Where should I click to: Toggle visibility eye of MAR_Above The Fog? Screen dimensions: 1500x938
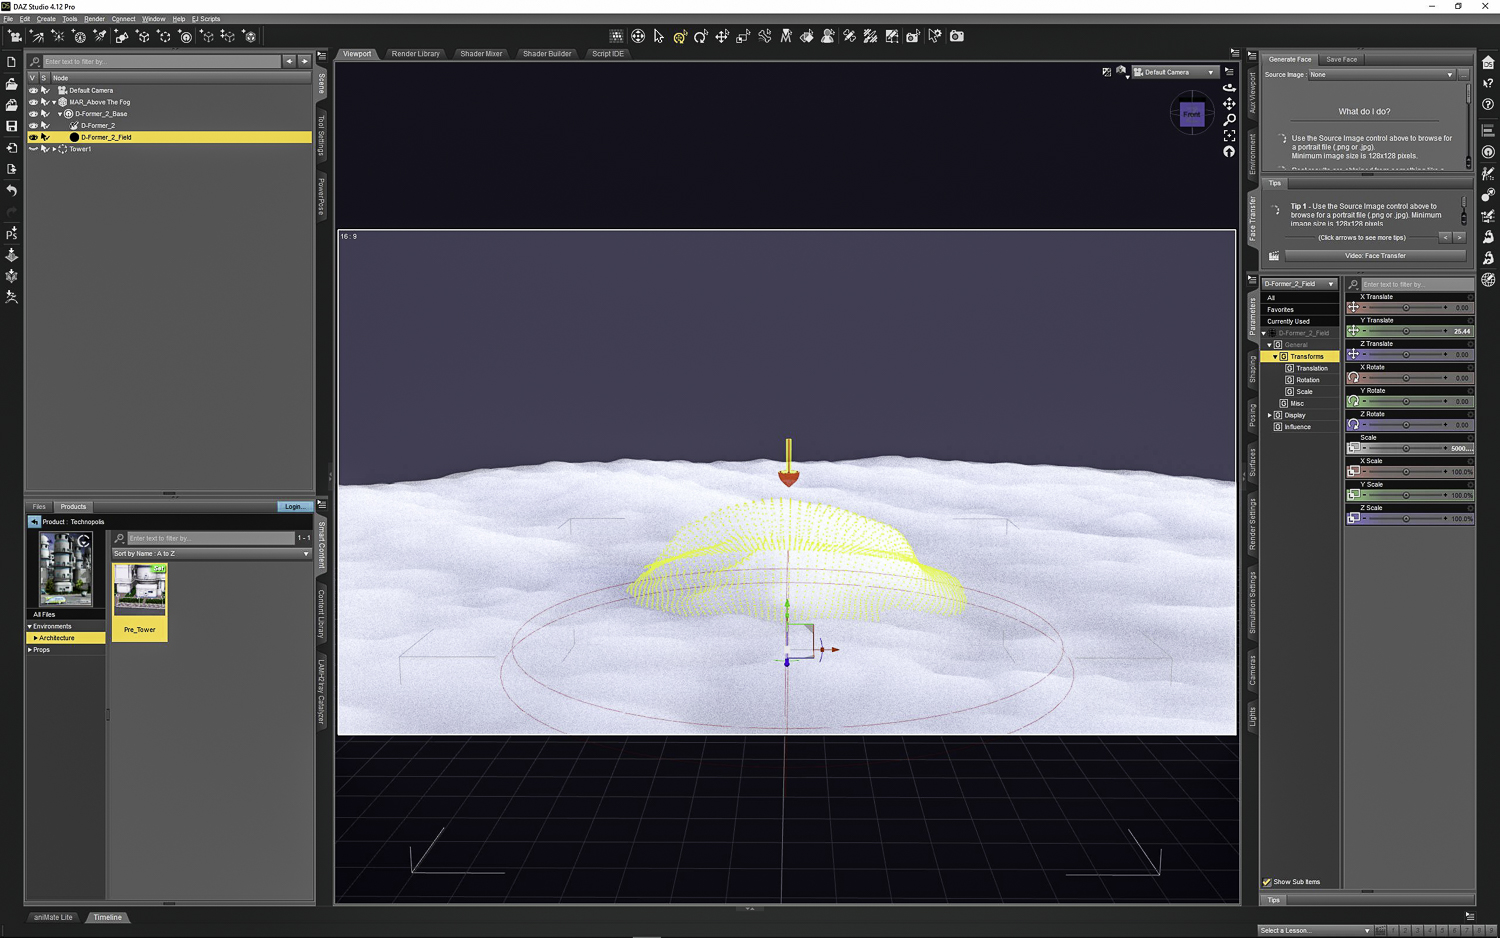coord(33,102)
